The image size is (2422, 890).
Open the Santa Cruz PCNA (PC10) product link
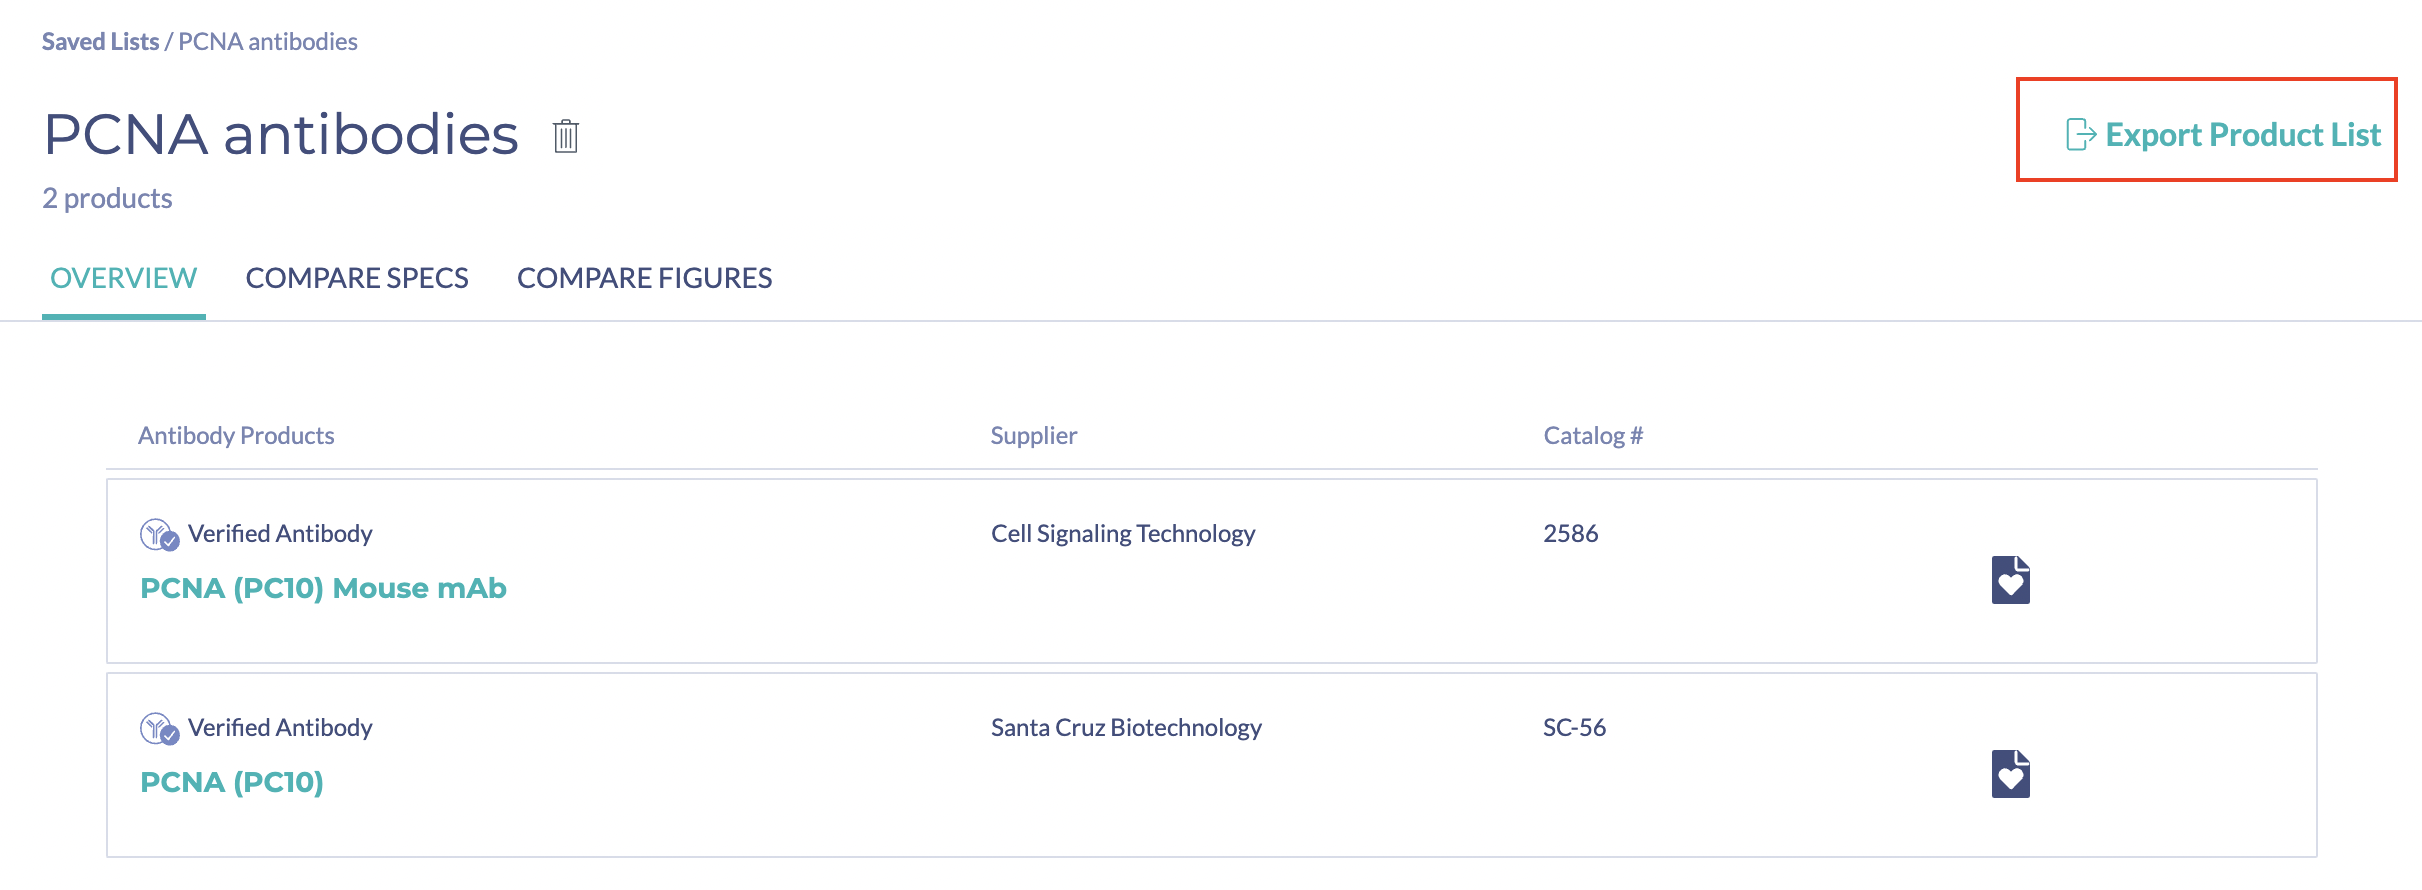coord(232,782)
